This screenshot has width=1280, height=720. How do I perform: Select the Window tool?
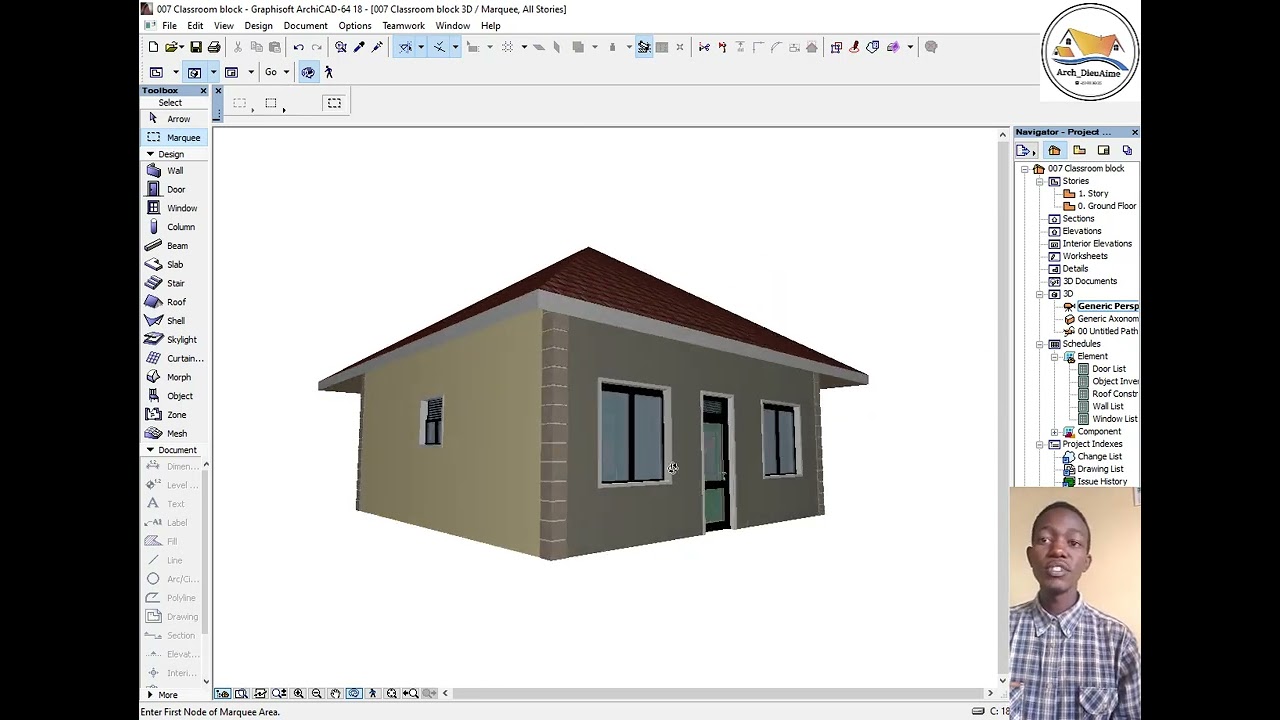click(175, 208)
